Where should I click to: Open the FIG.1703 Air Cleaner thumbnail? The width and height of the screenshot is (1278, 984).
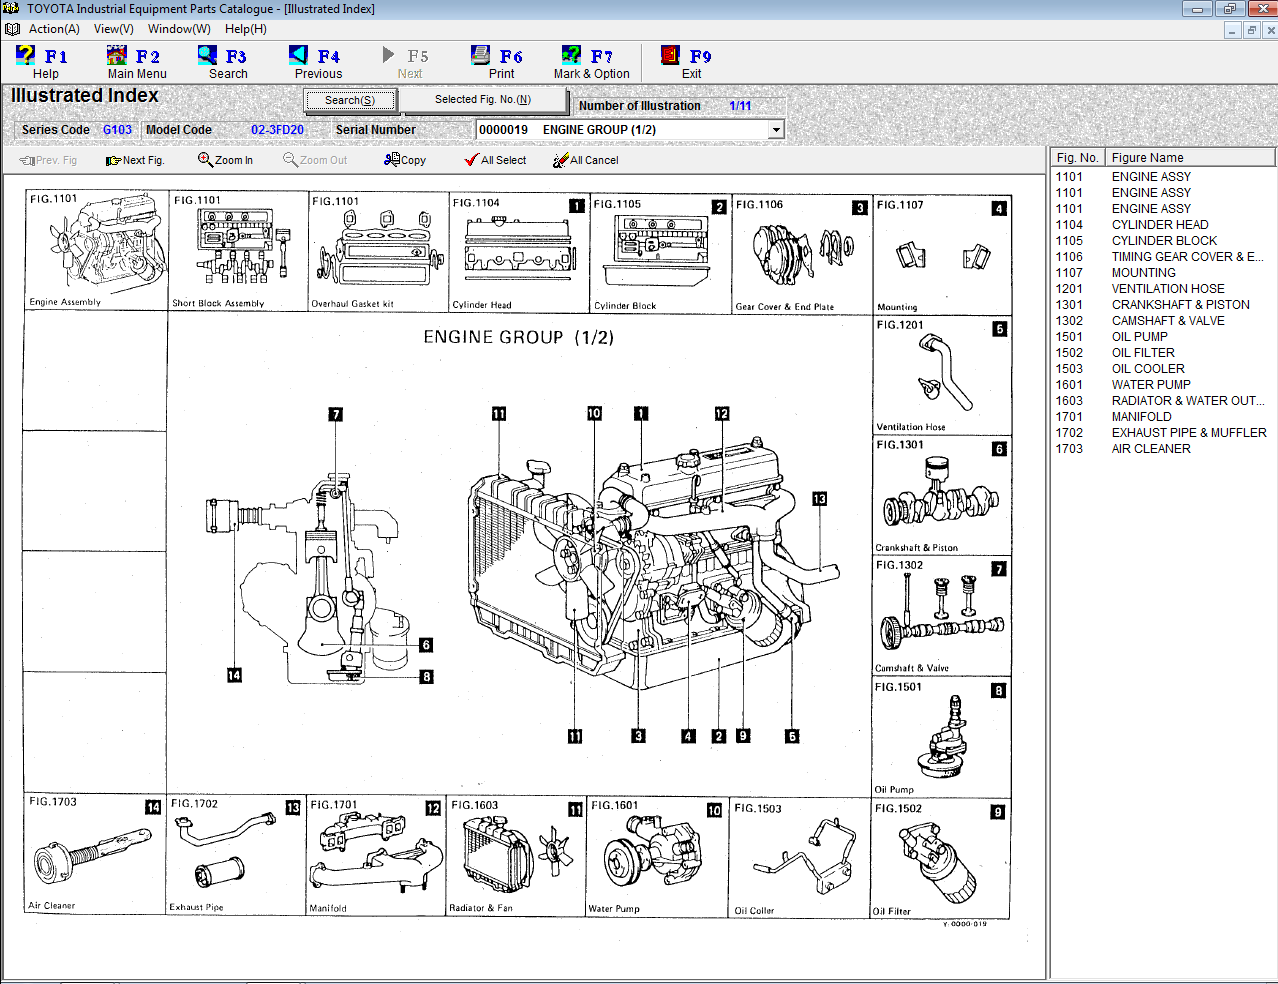click(93, 855)
